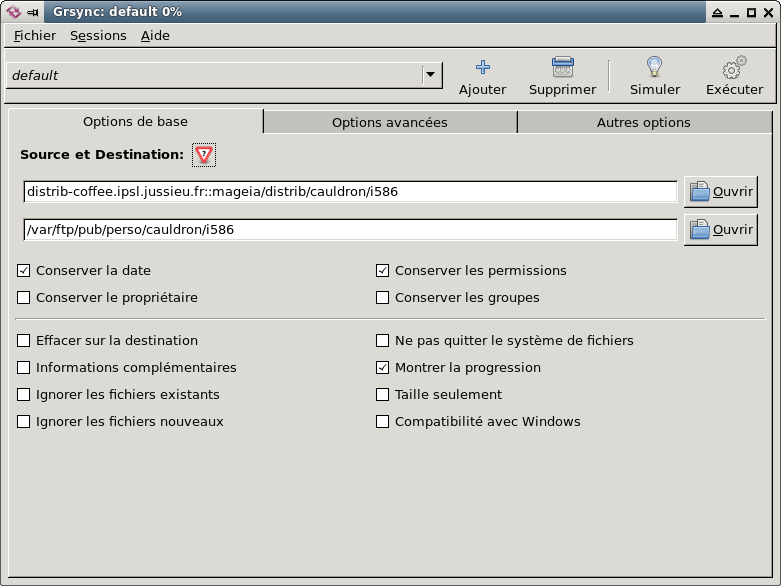Open the Fichier menu
The width and height of the screenshot is (781, 586).
click(x=34, y=36)
